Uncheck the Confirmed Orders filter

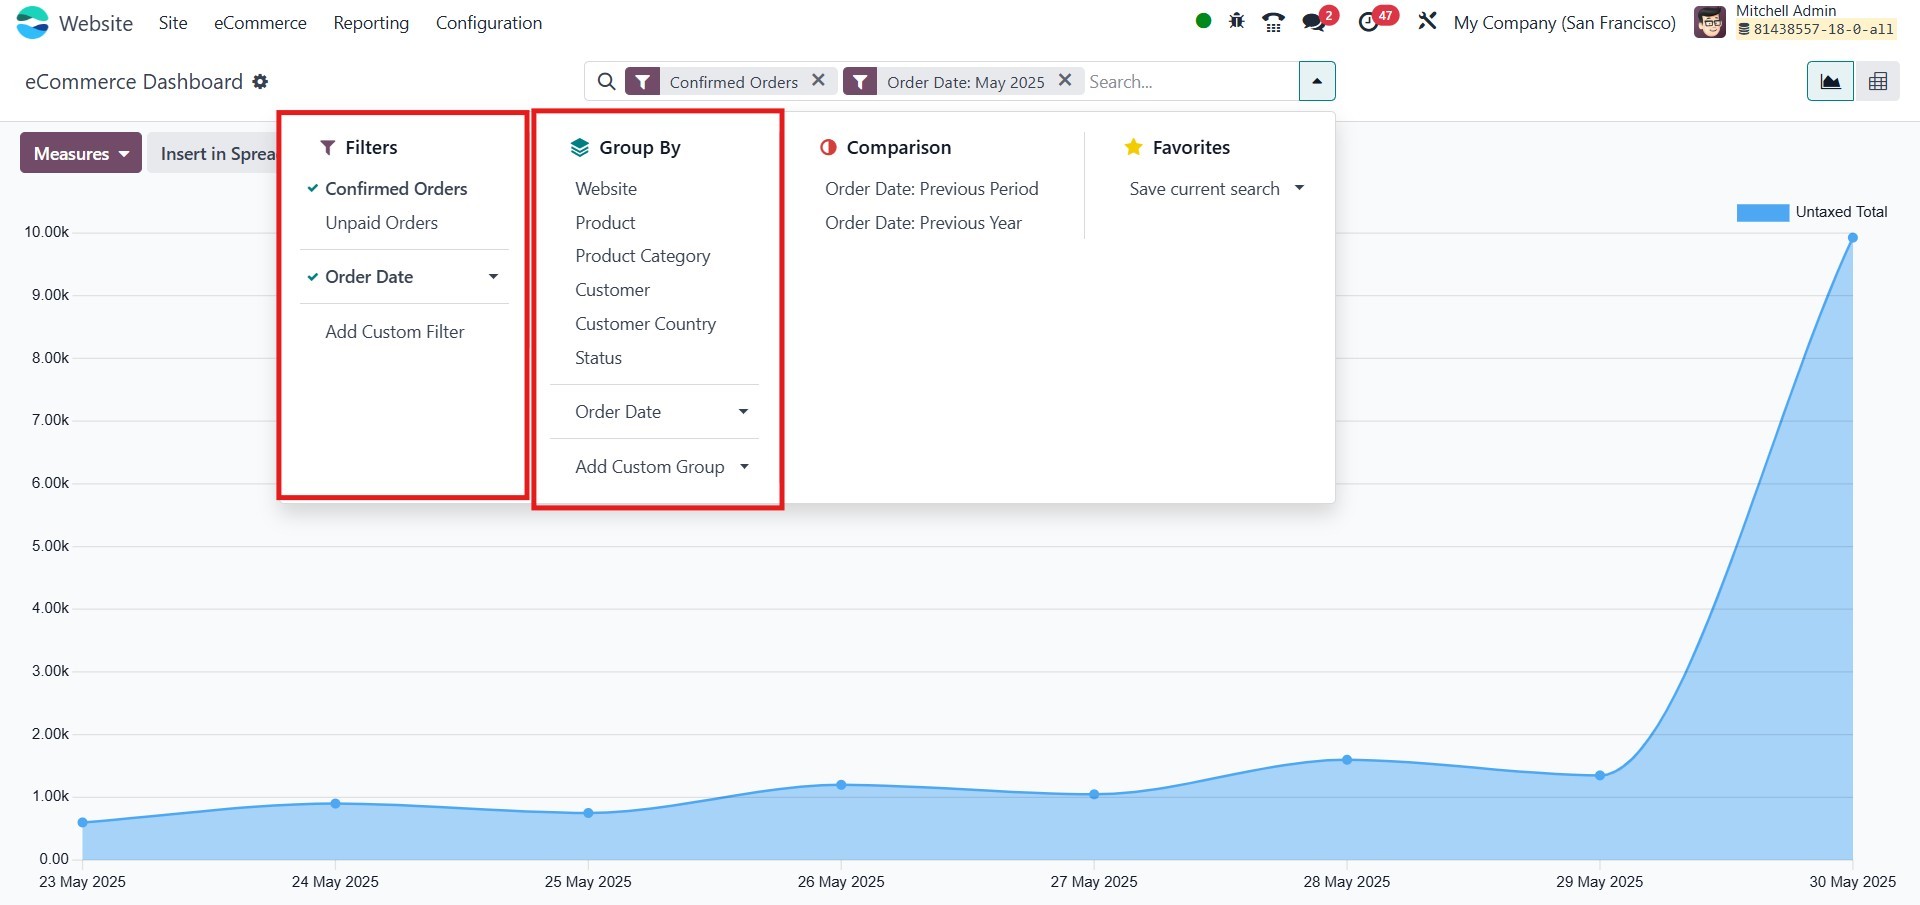pos(396,189)
